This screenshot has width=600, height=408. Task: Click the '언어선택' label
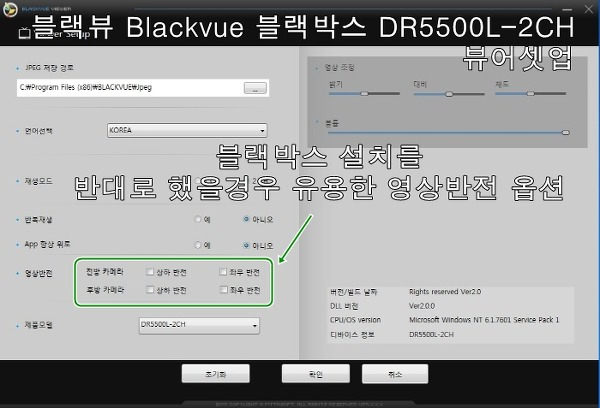[x=39, y=131]
